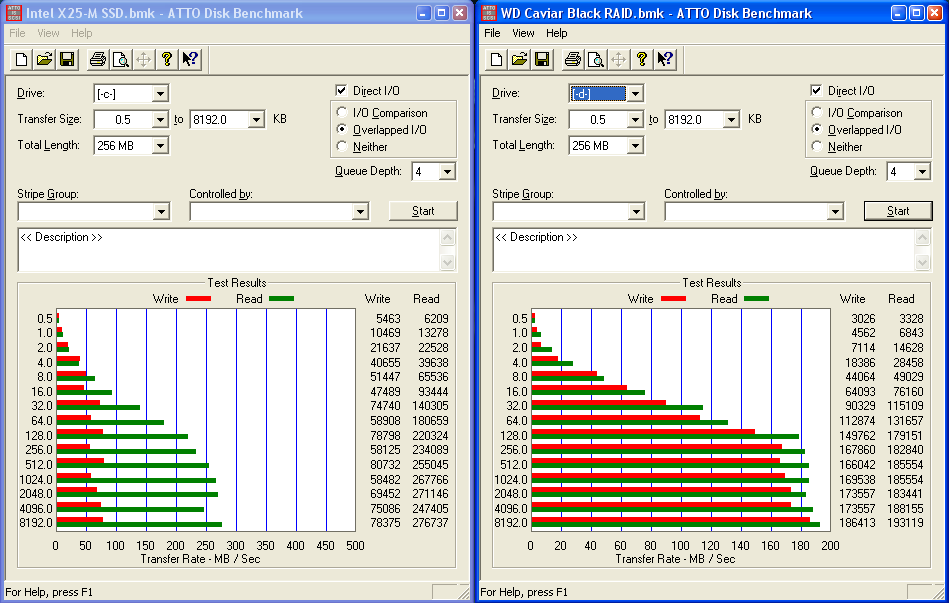Save icon in Intel X25-M window toolbar

67,59
